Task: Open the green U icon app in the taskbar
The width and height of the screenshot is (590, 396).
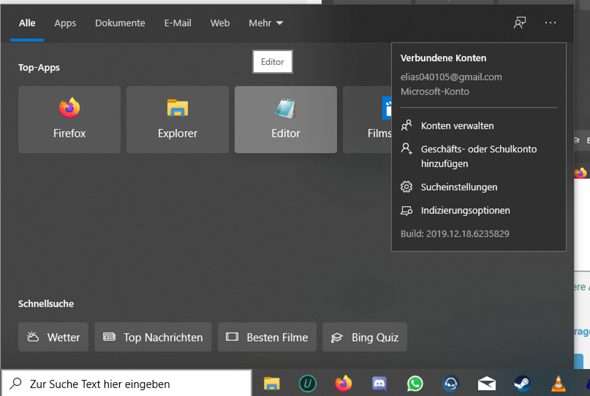Action: pyautogui.click(x=307, y=384)
